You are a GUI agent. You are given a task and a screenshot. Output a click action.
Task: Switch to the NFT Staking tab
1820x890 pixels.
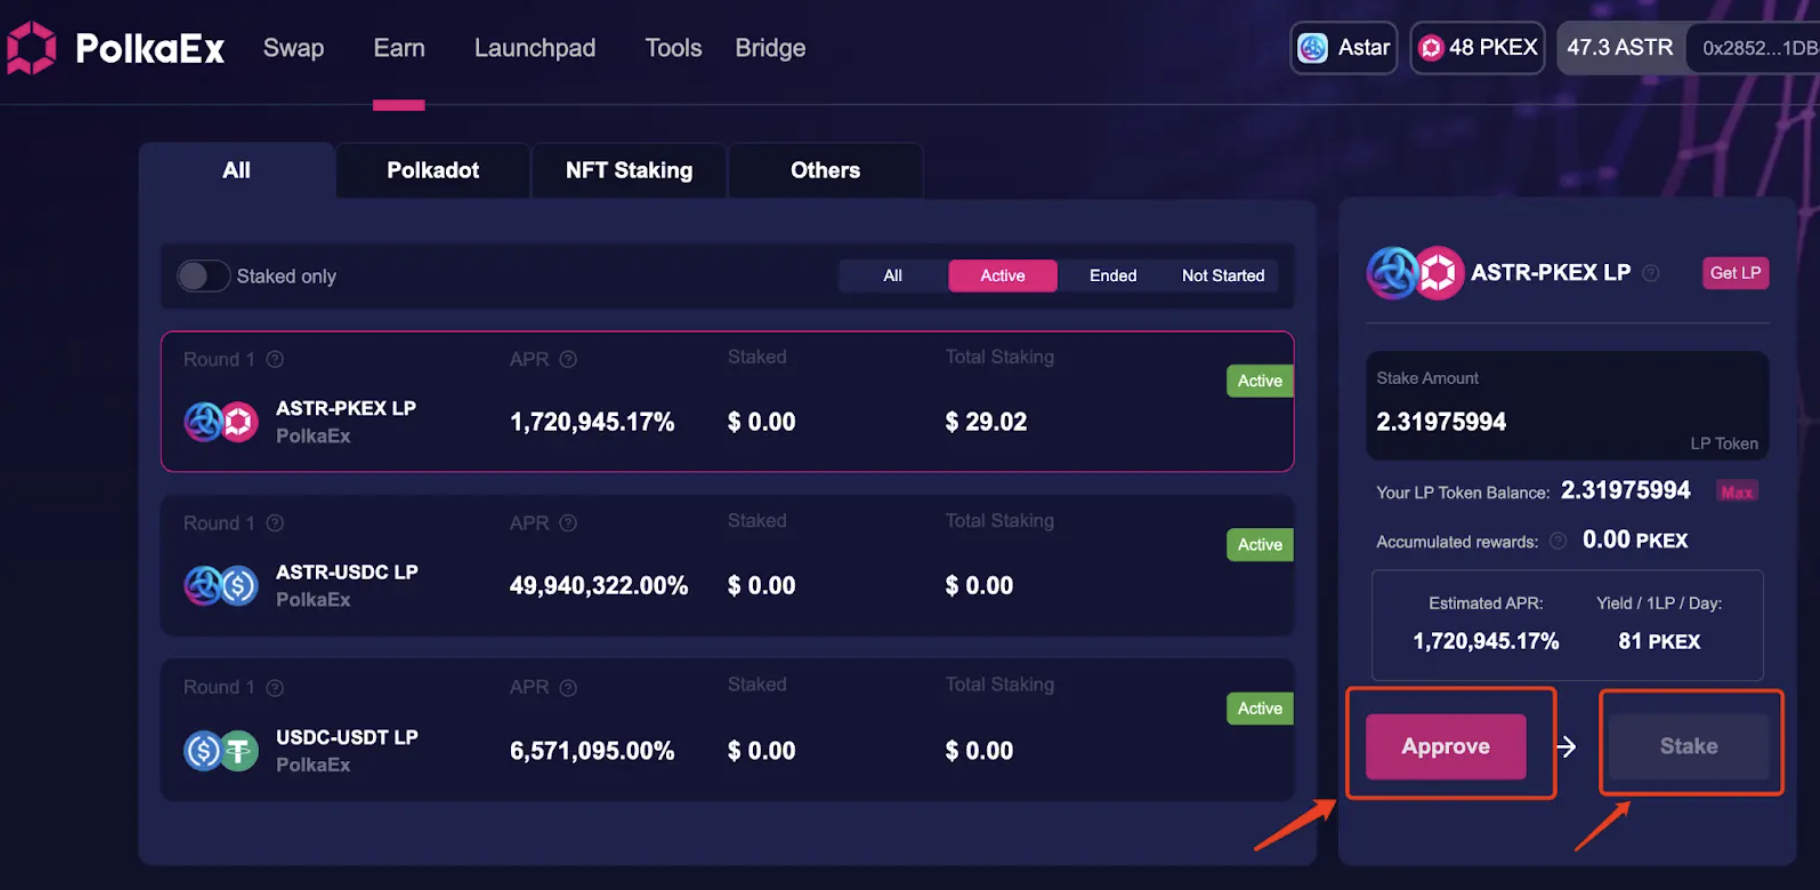tap(629, 170)
